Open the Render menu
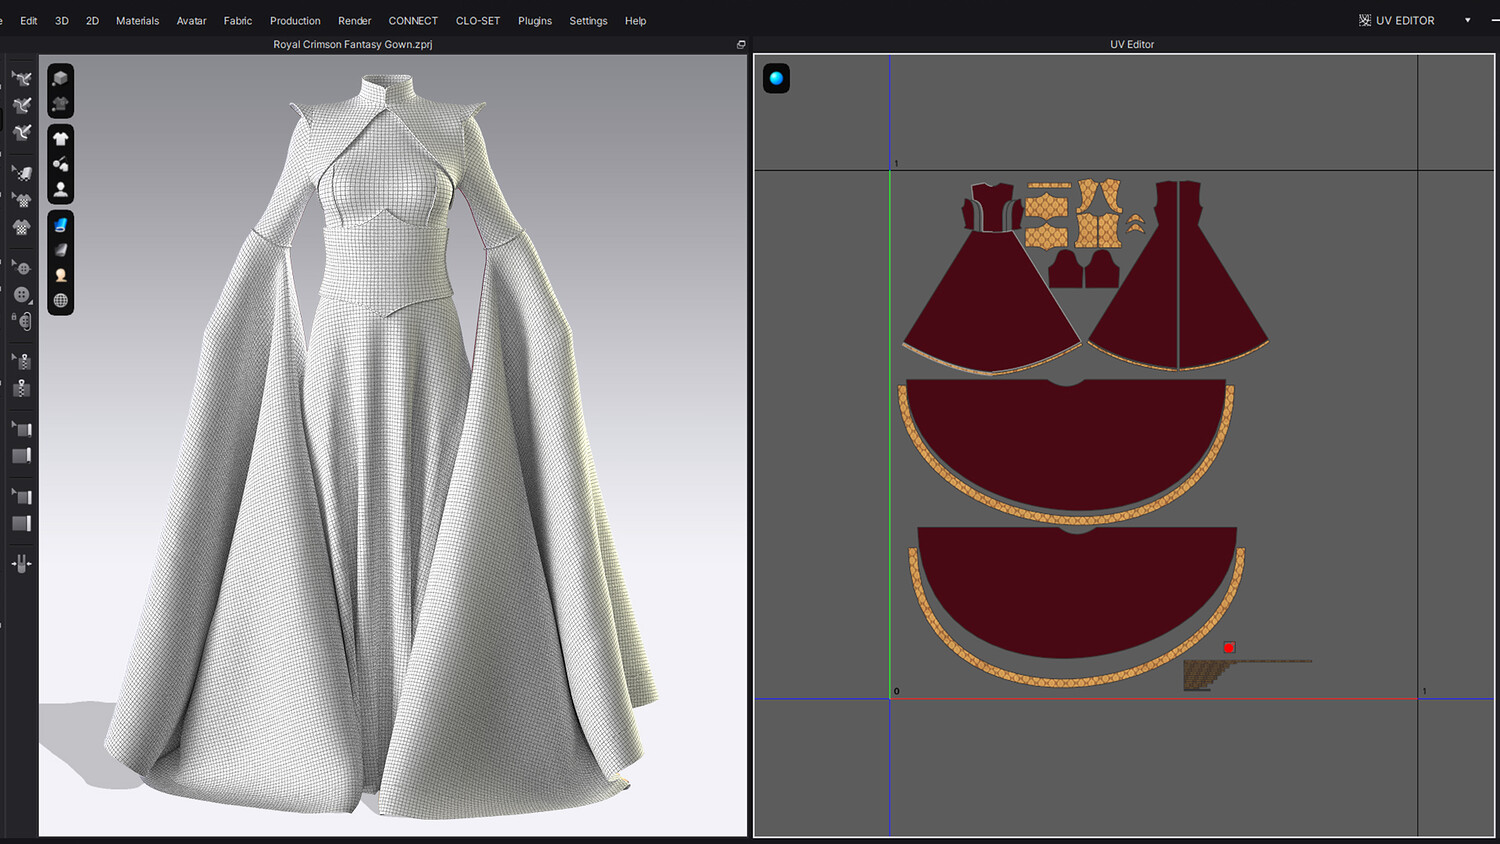The height and width of the screenshot is (844, 1500). click(x=355, y=21)
